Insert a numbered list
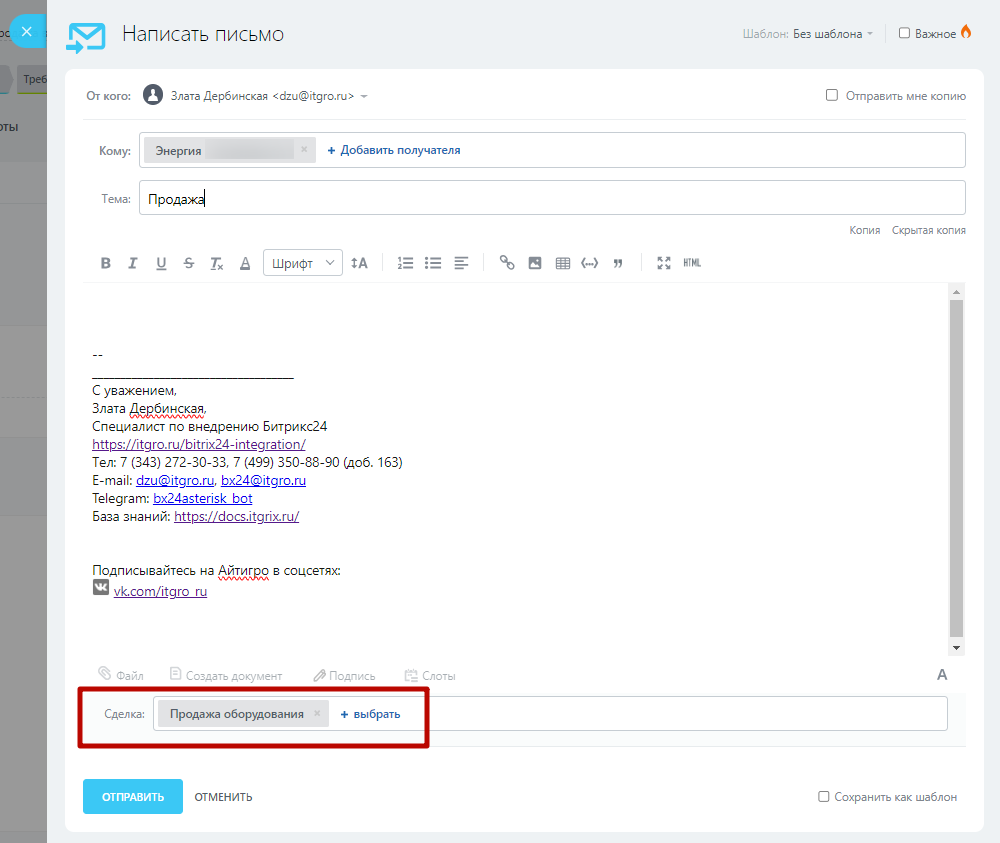 (405, 263)
